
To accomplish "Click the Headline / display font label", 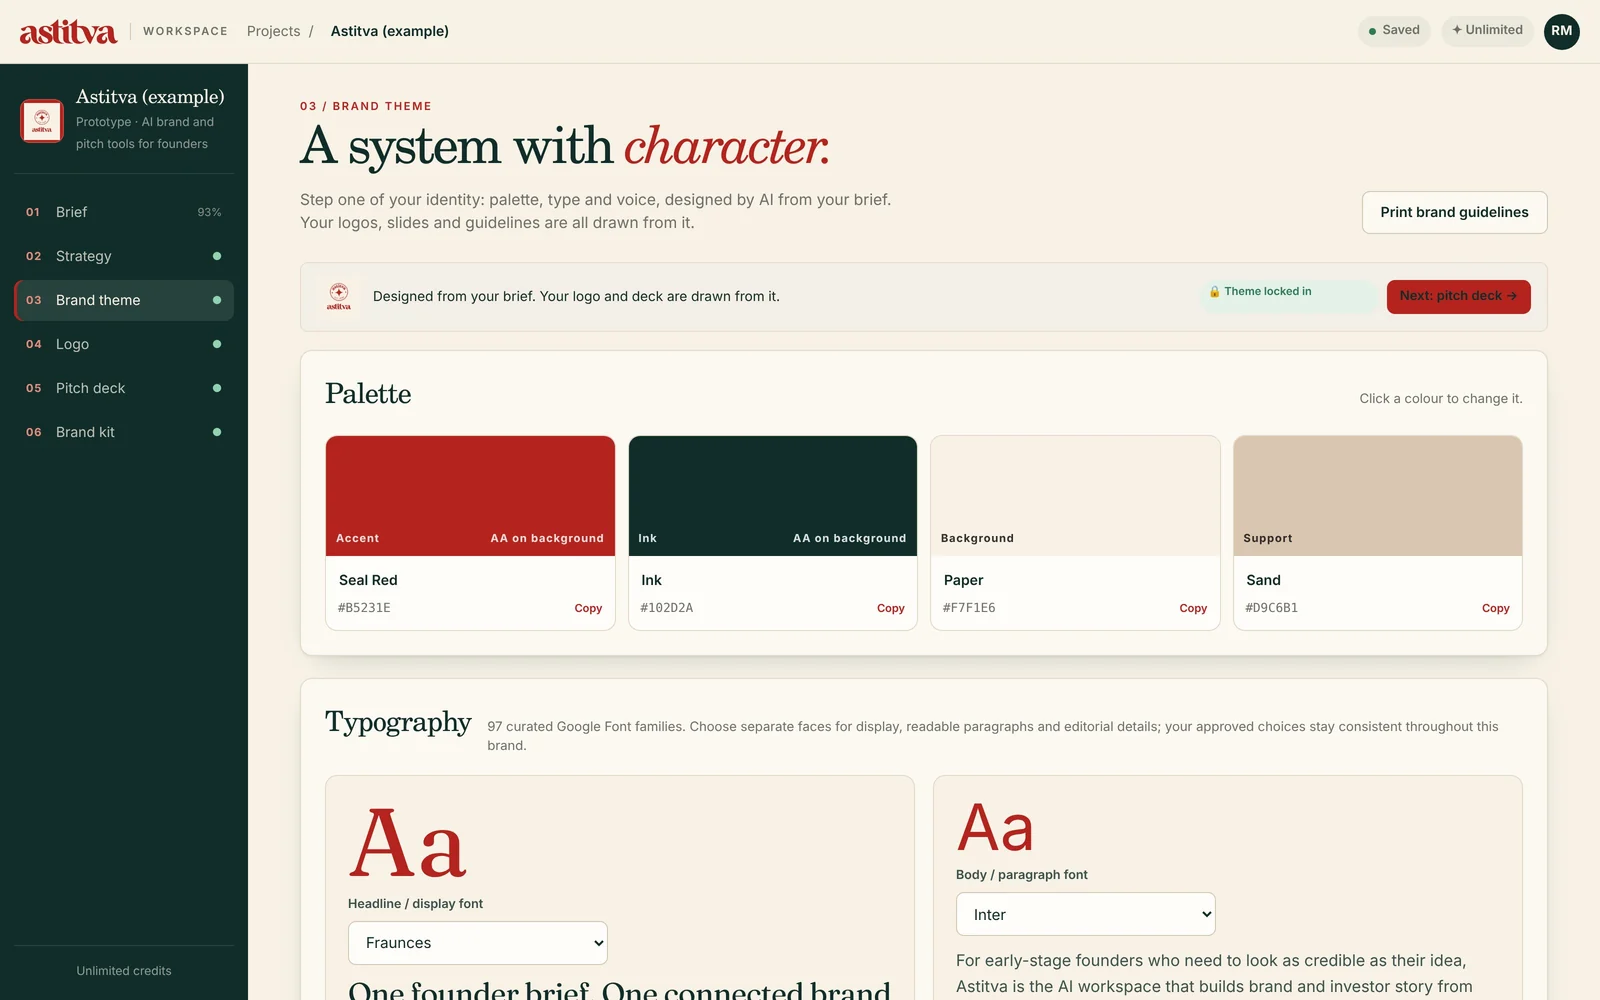I will (415, 904).
